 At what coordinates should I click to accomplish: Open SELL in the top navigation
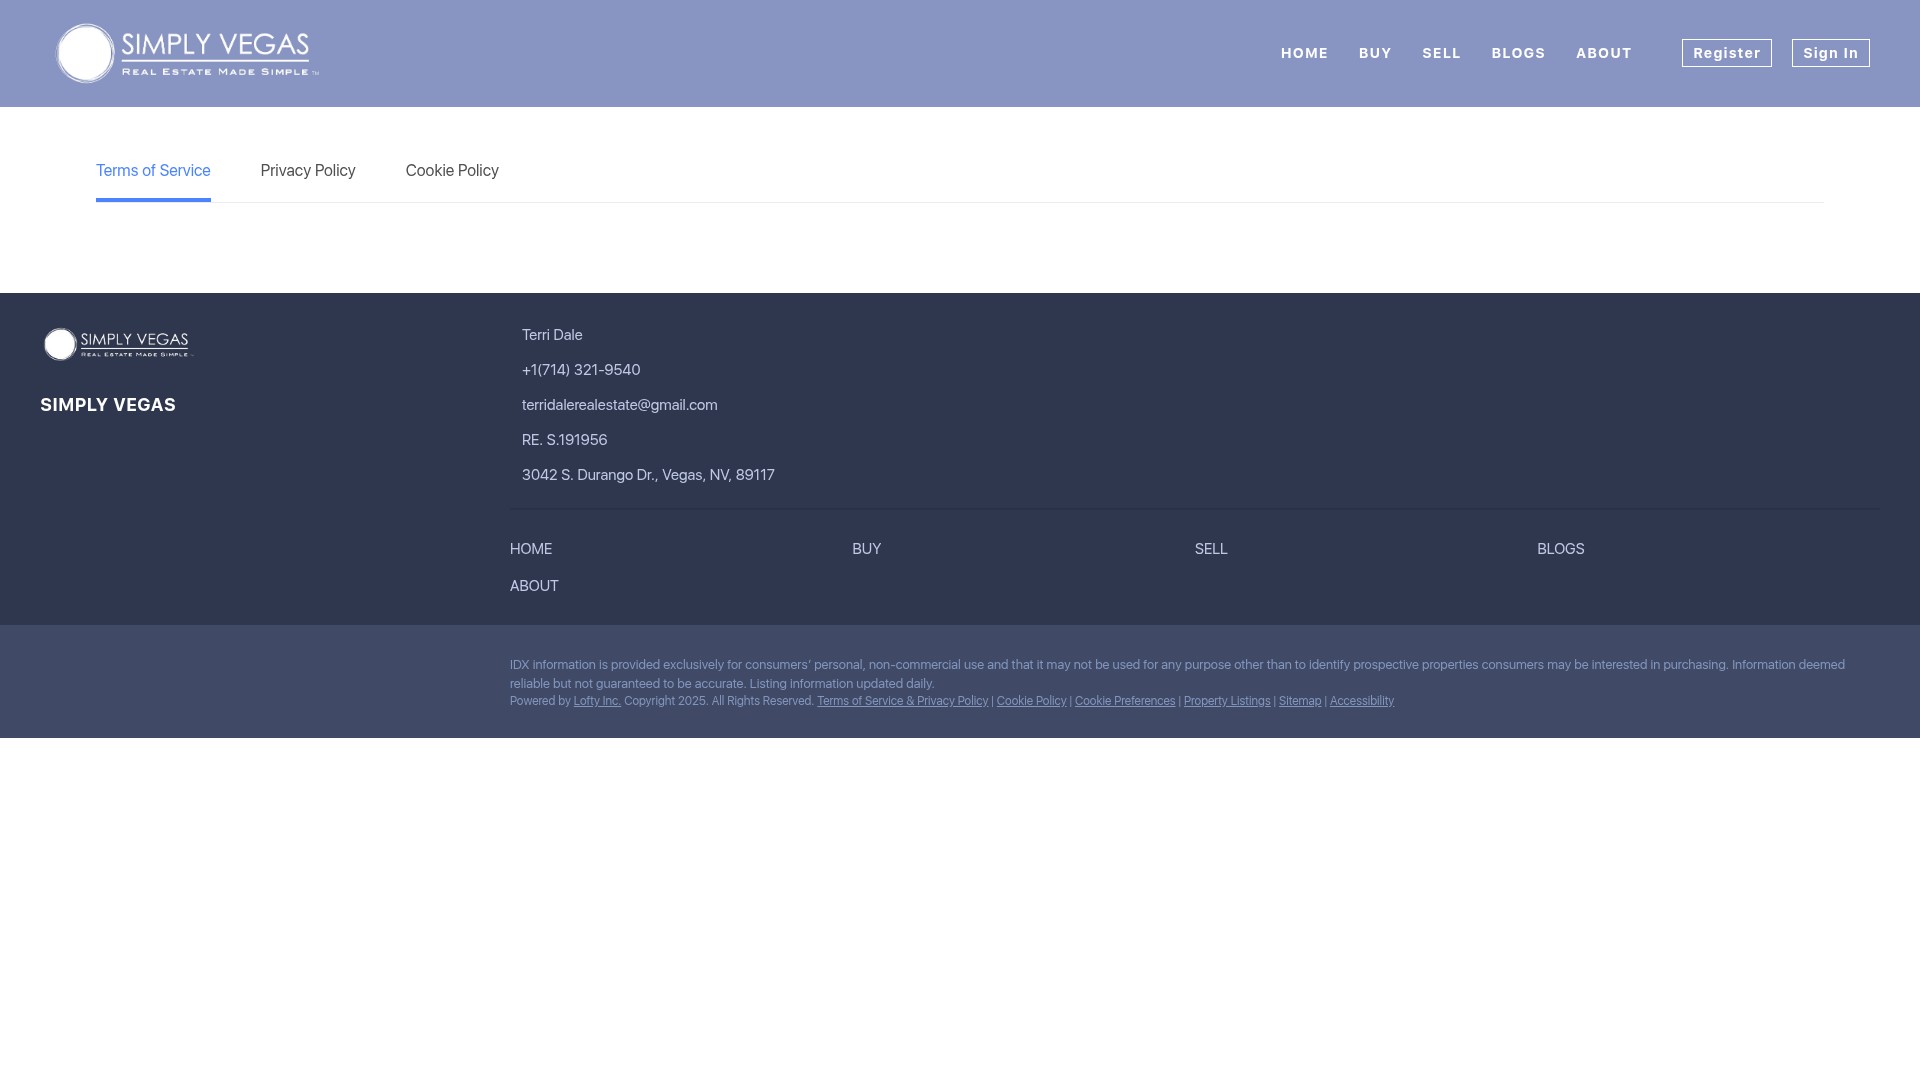pyautogui.click(x=1441, y=53)
